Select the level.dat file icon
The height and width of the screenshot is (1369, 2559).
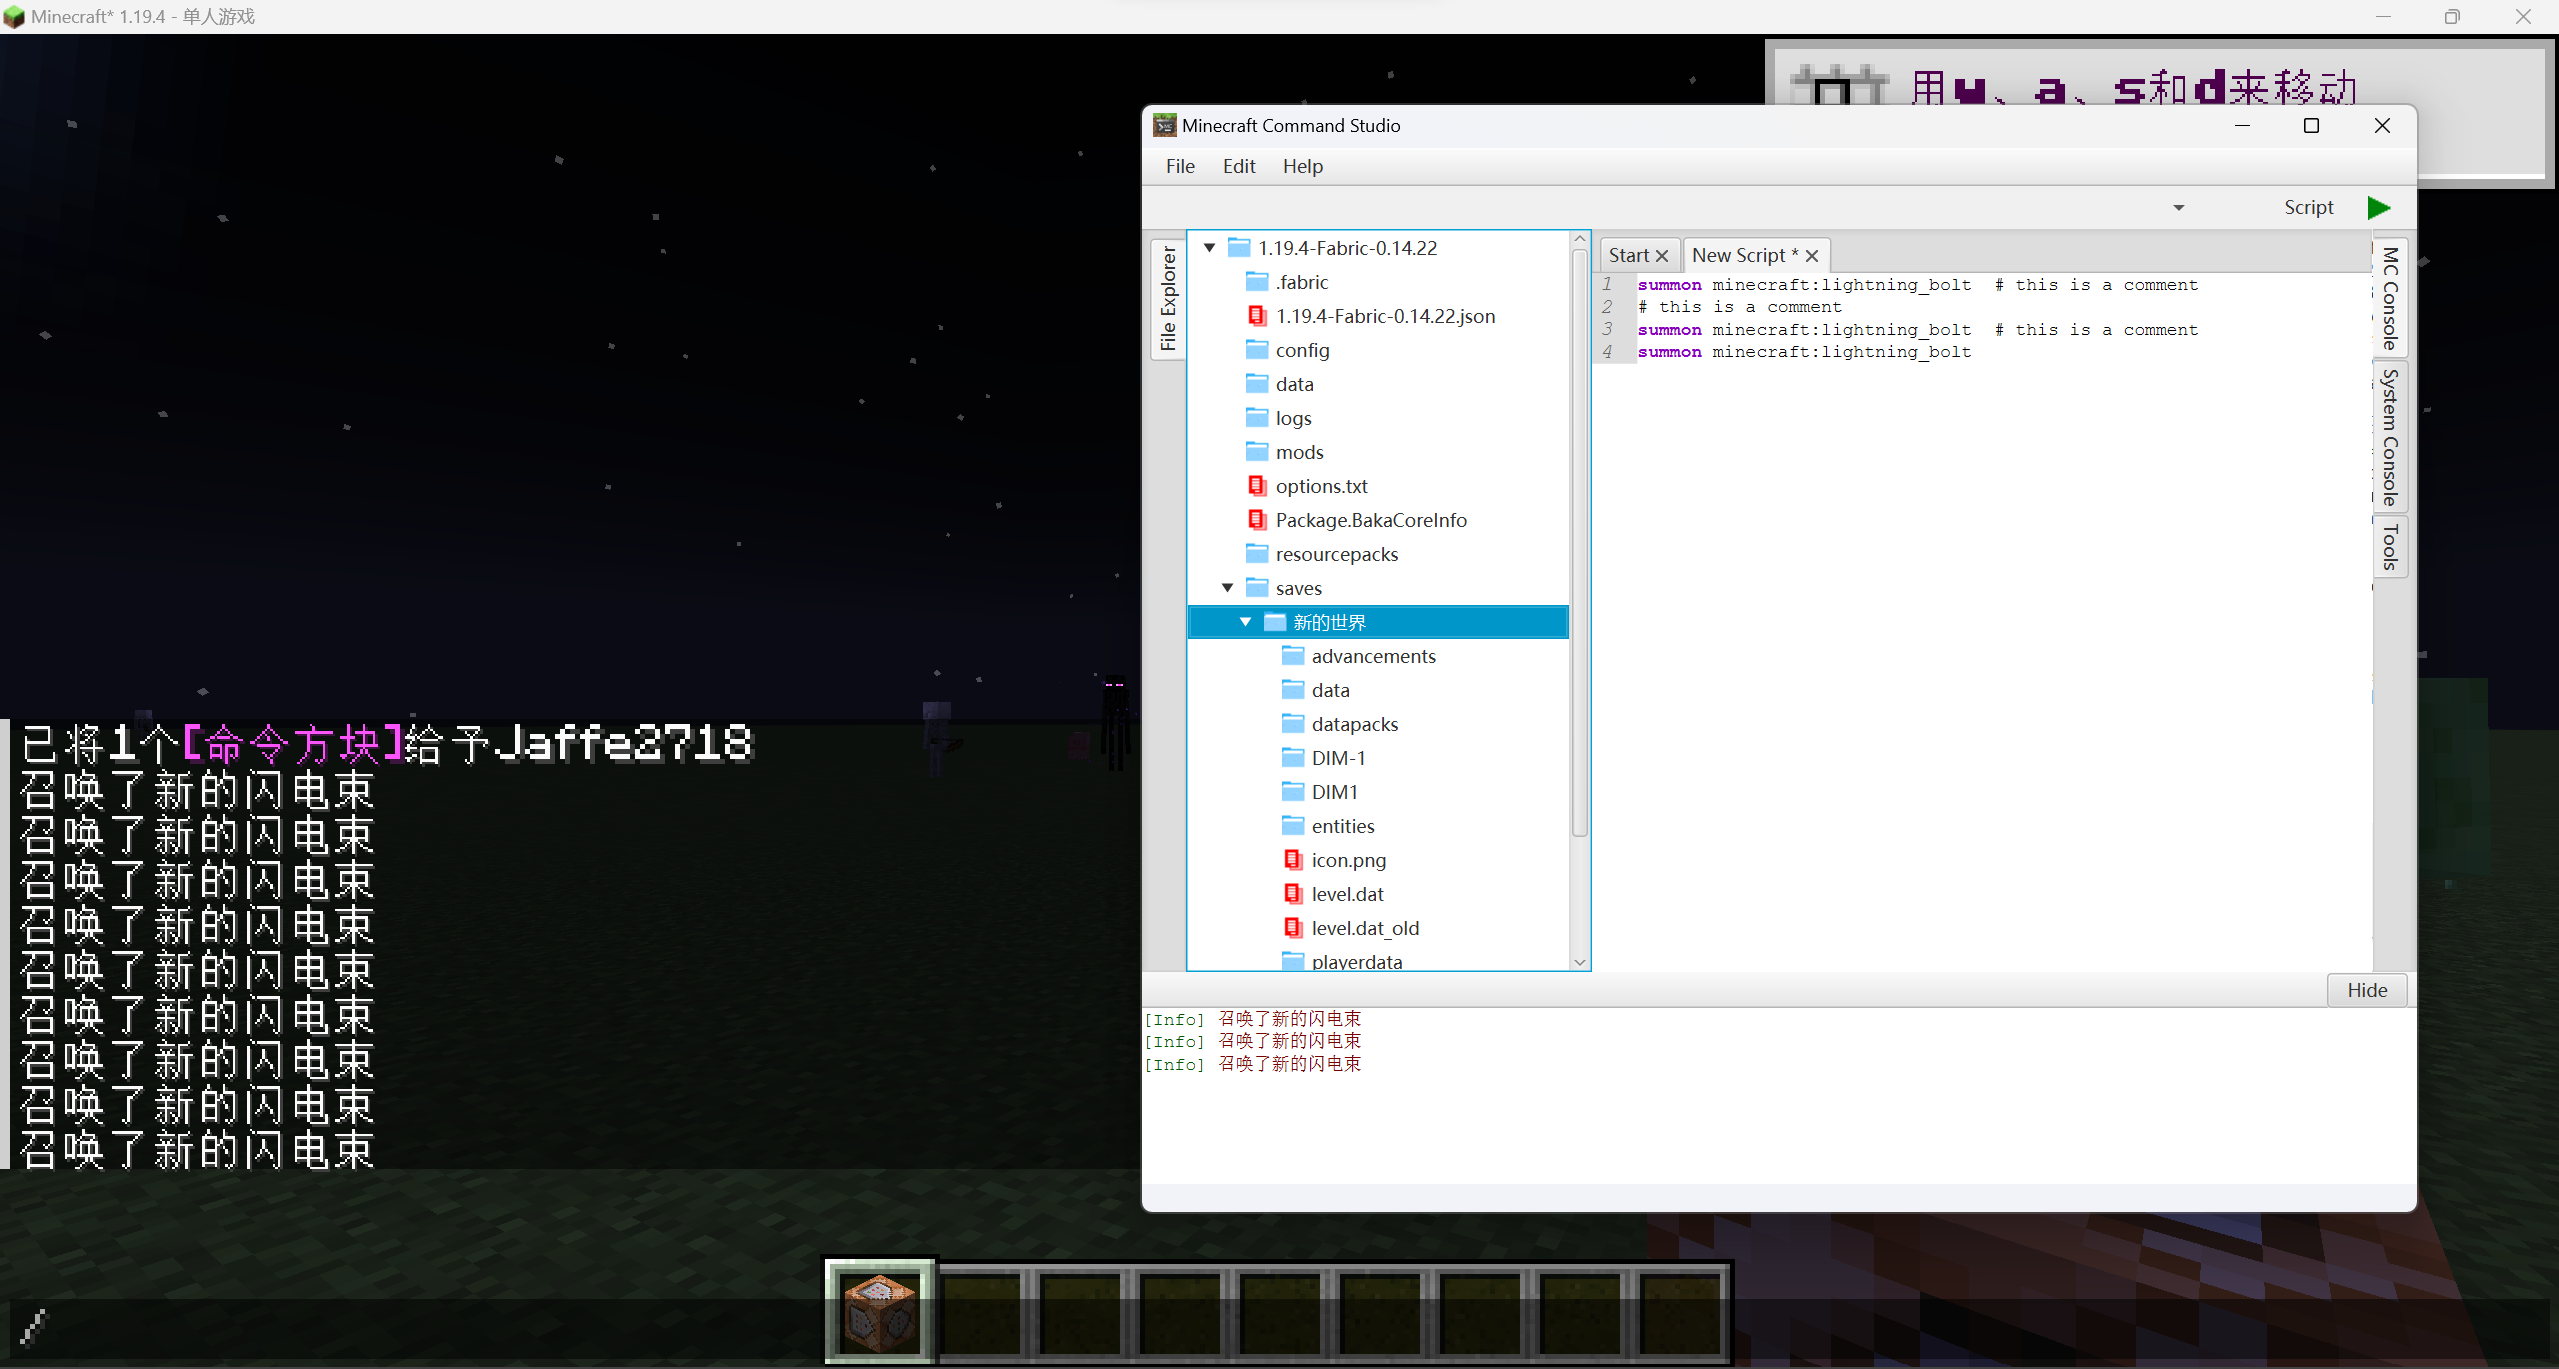[1293, 893]
